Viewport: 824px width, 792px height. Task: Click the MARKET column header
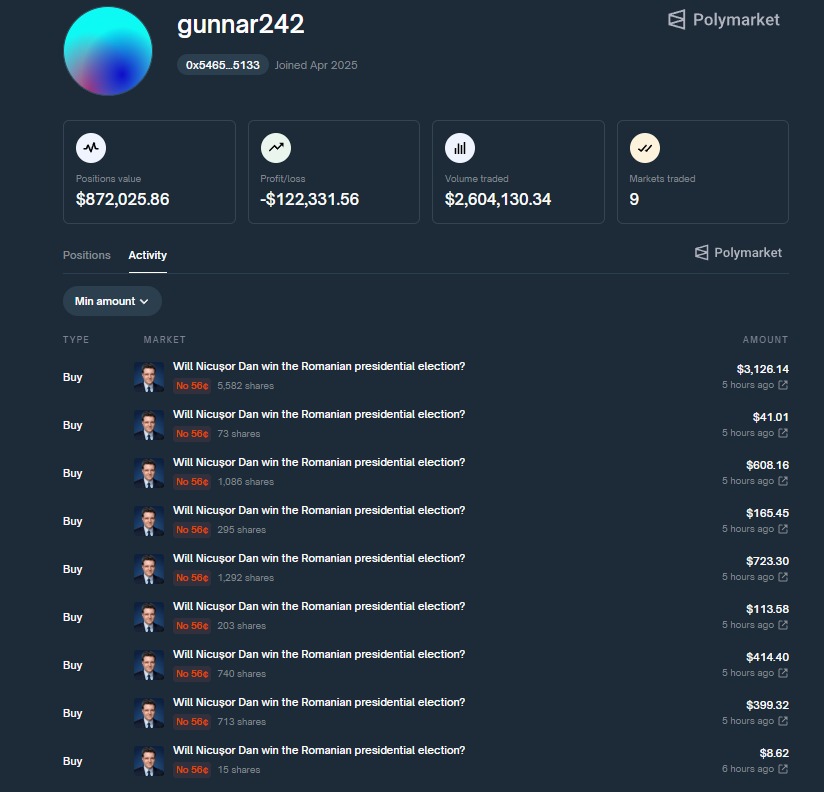point(164,340)
